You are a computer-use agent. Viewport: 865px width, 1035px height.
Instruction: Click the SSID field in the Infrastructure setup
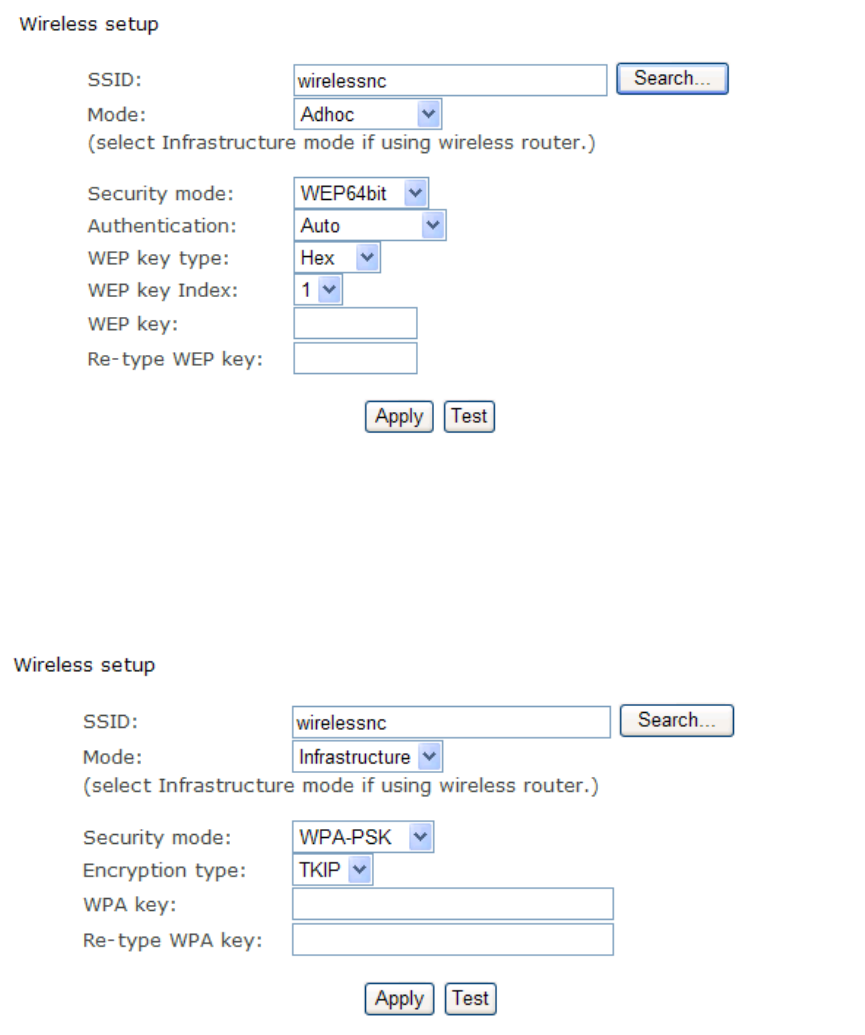pyautogui.click(x=451, y=722)
